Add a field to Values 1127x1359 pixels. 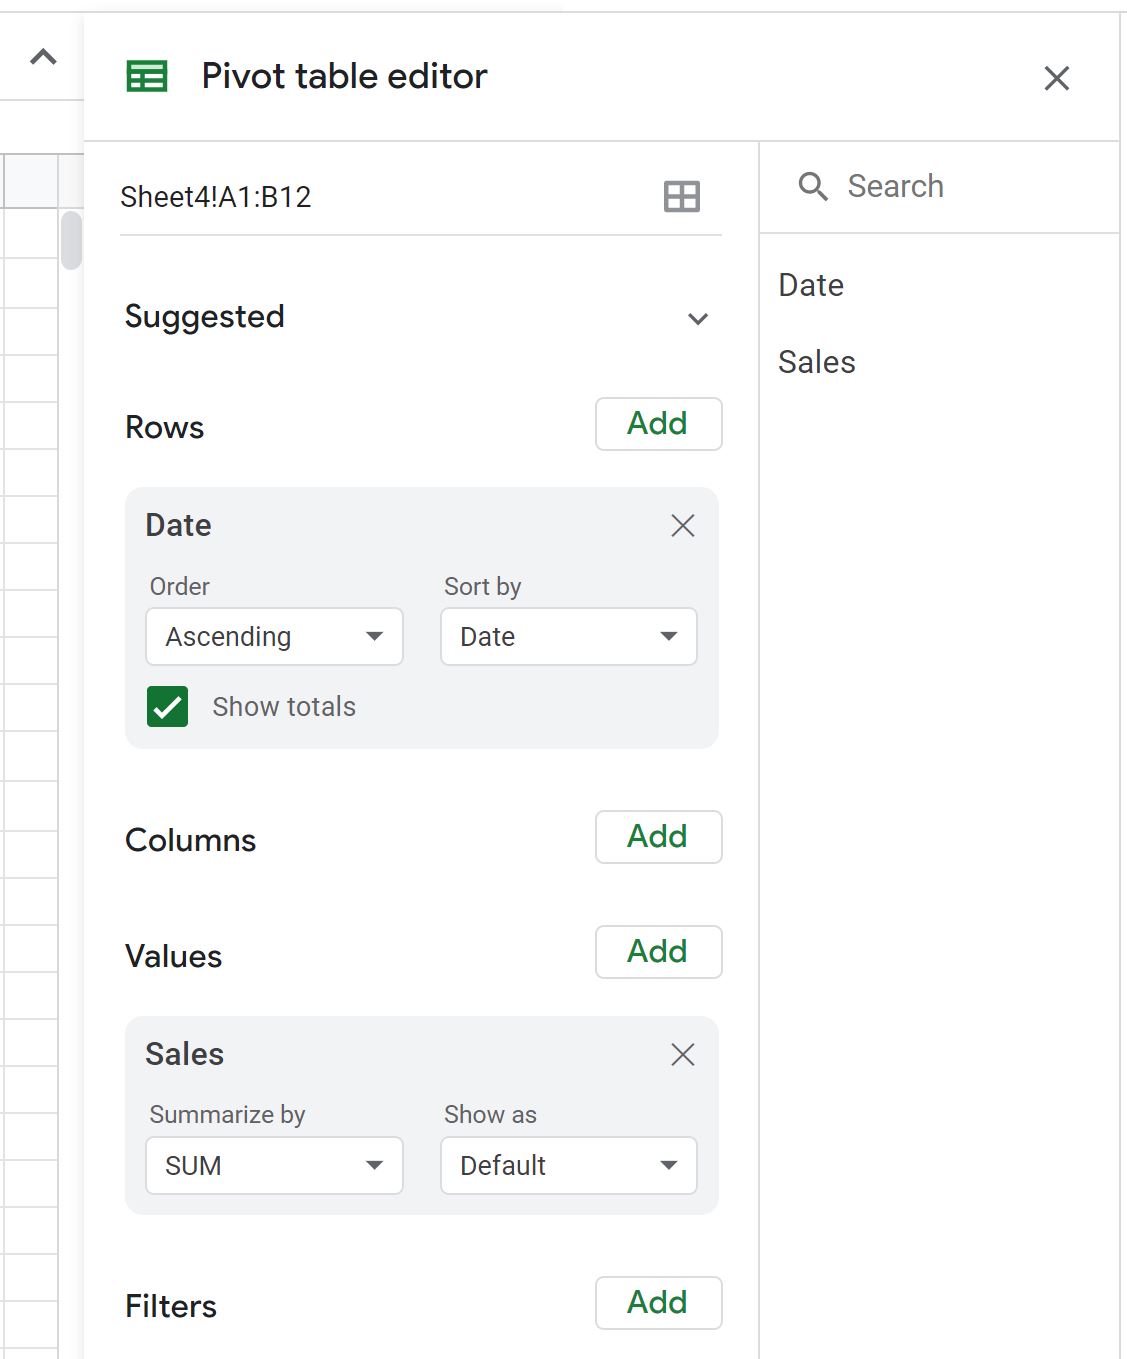click(x=658, y=952)
